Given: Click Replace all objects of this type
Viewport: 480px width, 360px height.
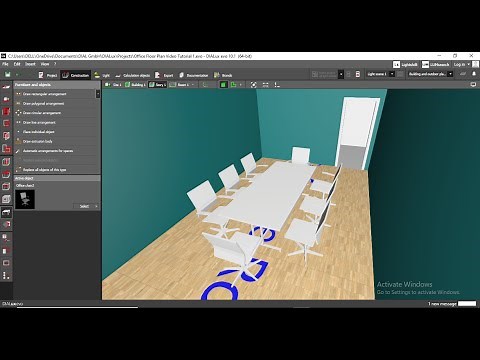Looking at the screenshot, I should pos(55,170).
